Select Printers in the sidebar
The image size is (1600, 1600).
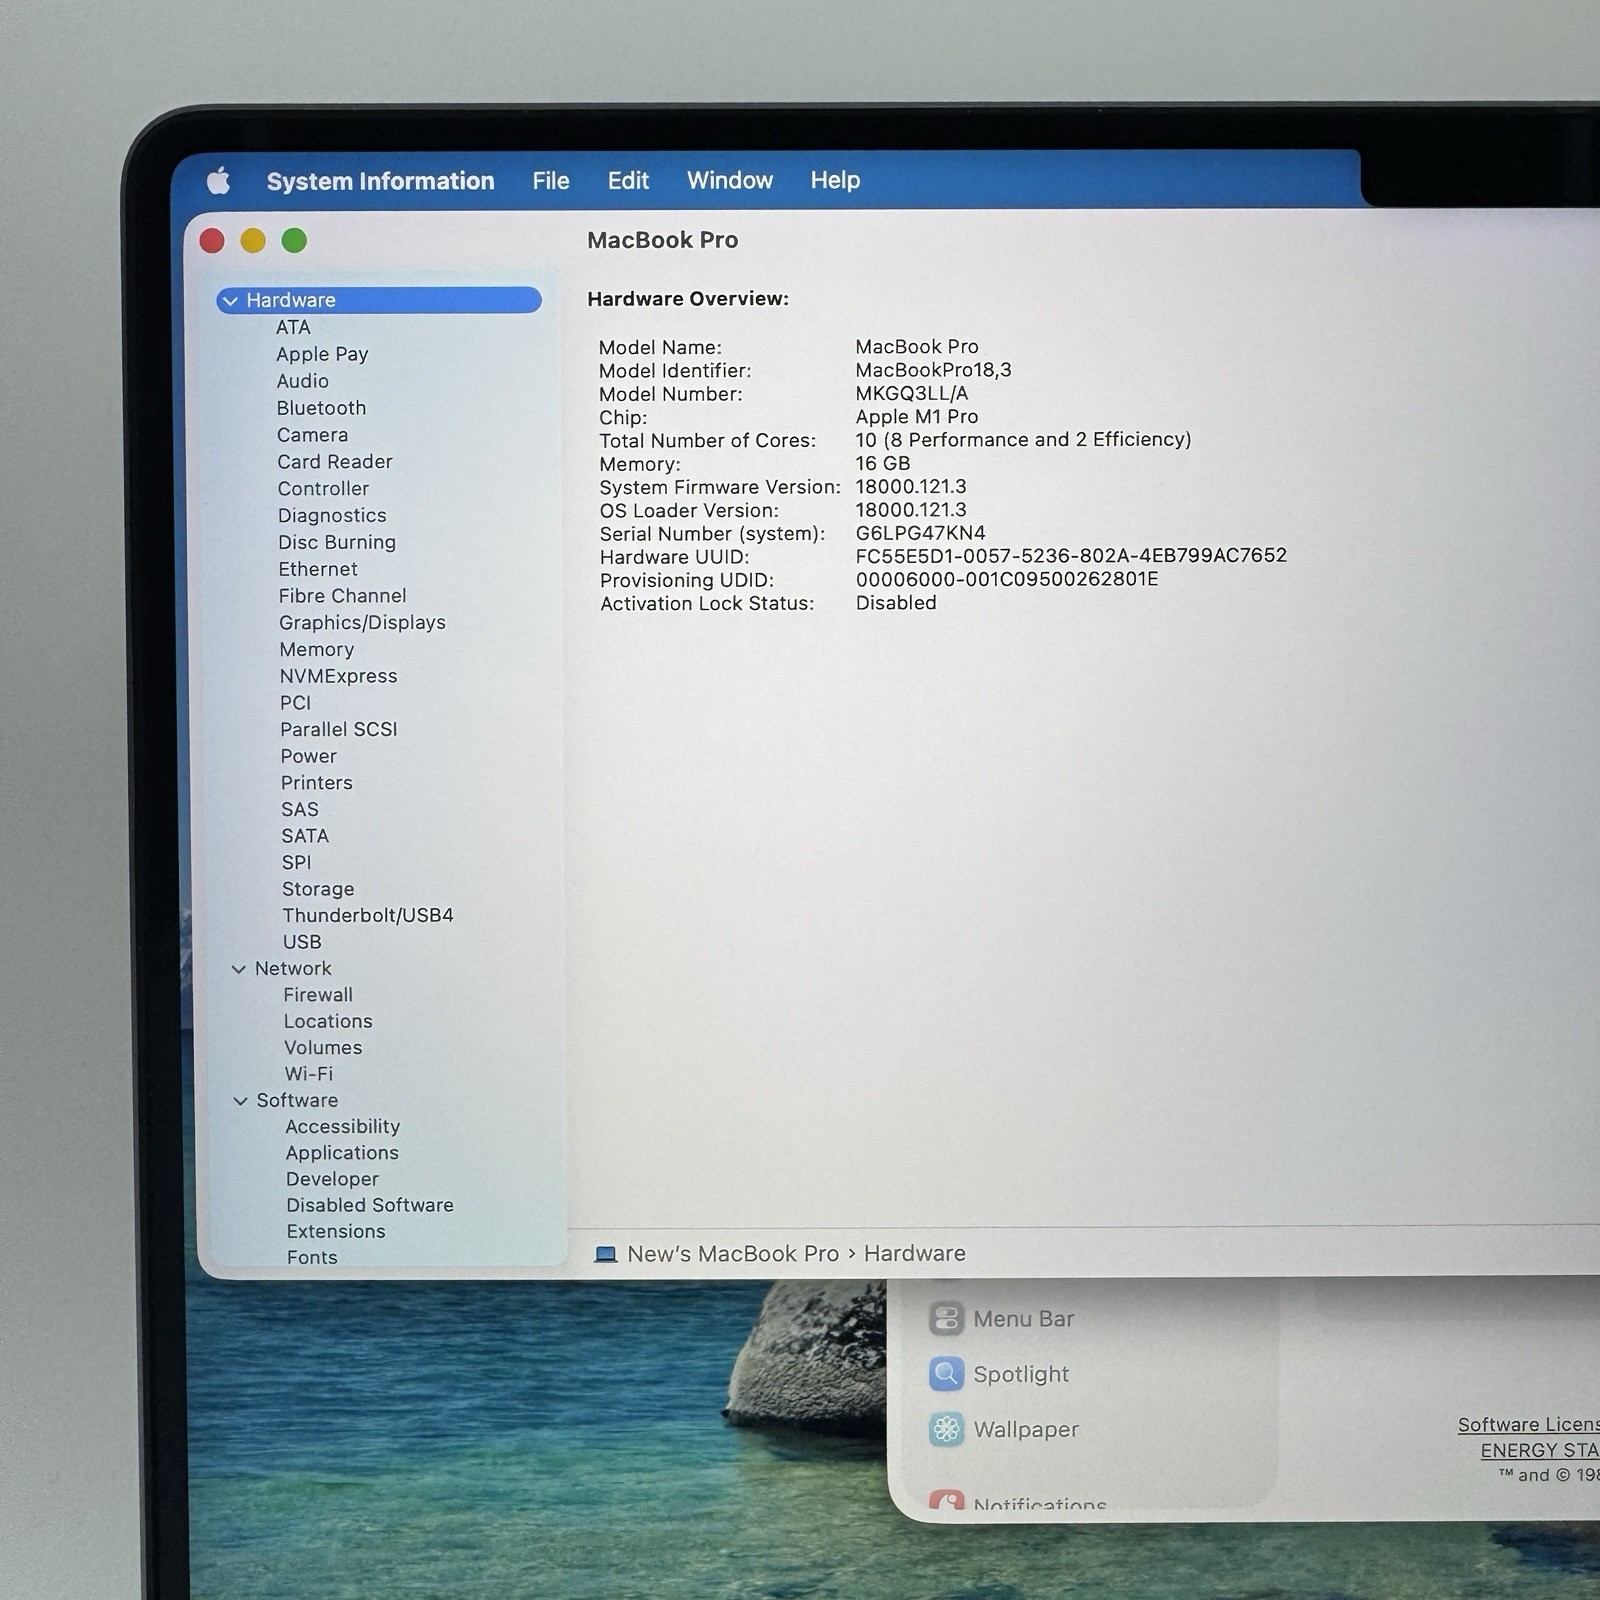[x=316, y=783]
